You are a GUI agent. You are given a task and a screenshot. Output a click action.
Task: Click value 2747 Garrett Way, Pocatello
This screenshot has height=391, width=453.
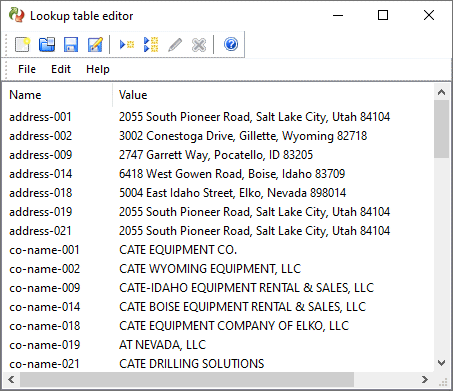(216, 155)
